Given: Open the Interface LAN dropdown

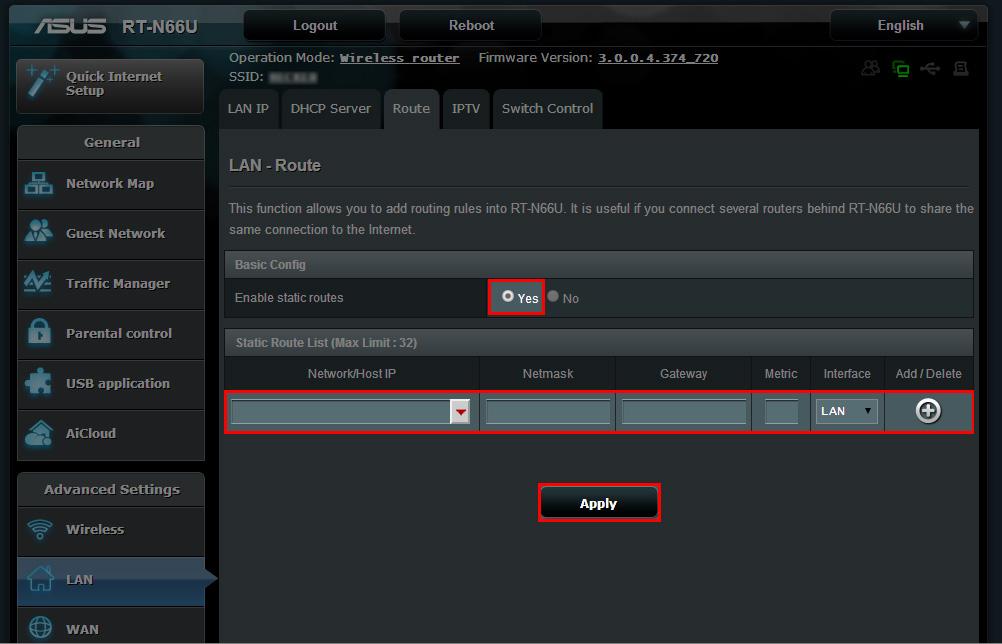Looking at the screenshot, I should pos(846,411).
